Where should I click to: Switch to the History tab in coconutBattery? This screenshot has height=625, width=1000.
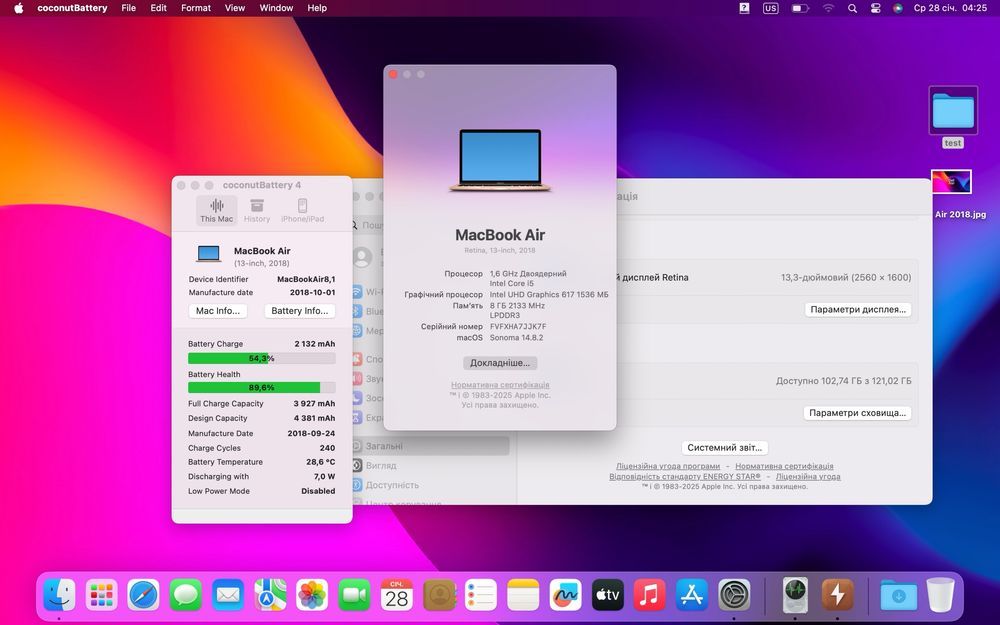(257, 210)
